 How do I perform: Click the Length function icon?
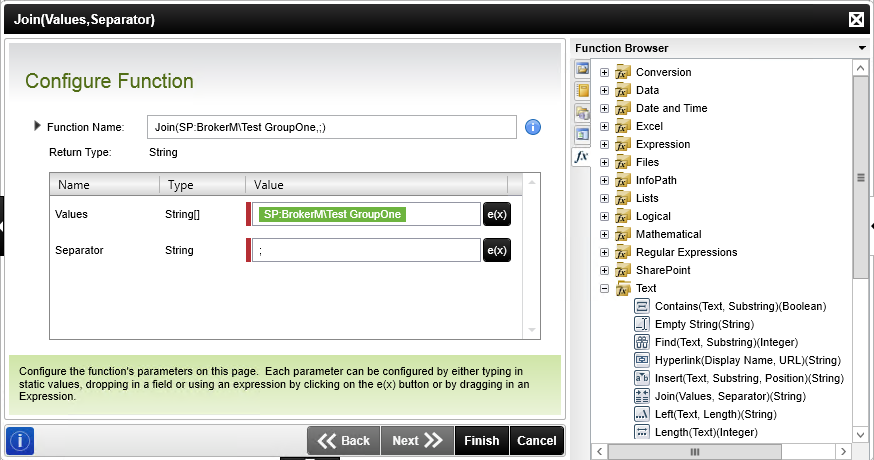click(x=642, y=432)
